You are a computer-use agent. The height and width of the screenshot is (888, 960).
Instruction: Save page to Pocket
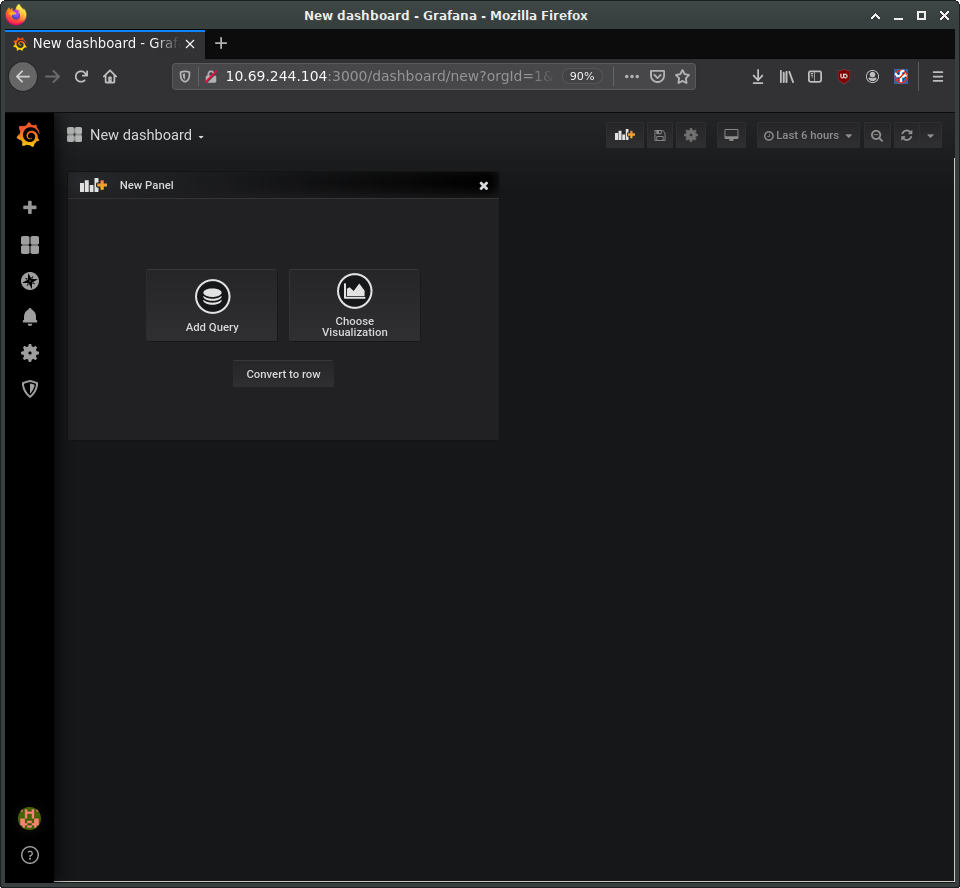658,77
